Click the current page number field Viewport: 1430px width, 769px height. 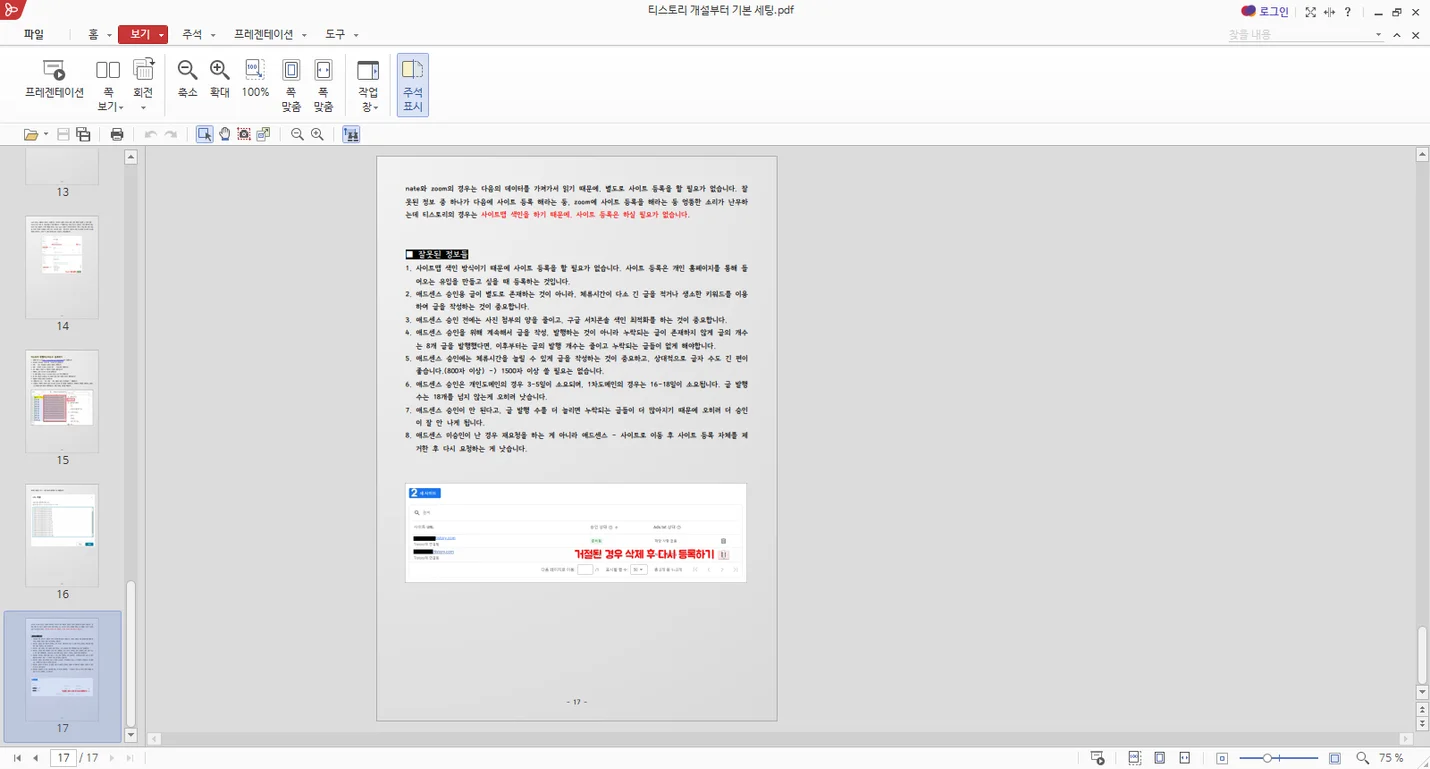pyautogui.click(x=63, y=758)
